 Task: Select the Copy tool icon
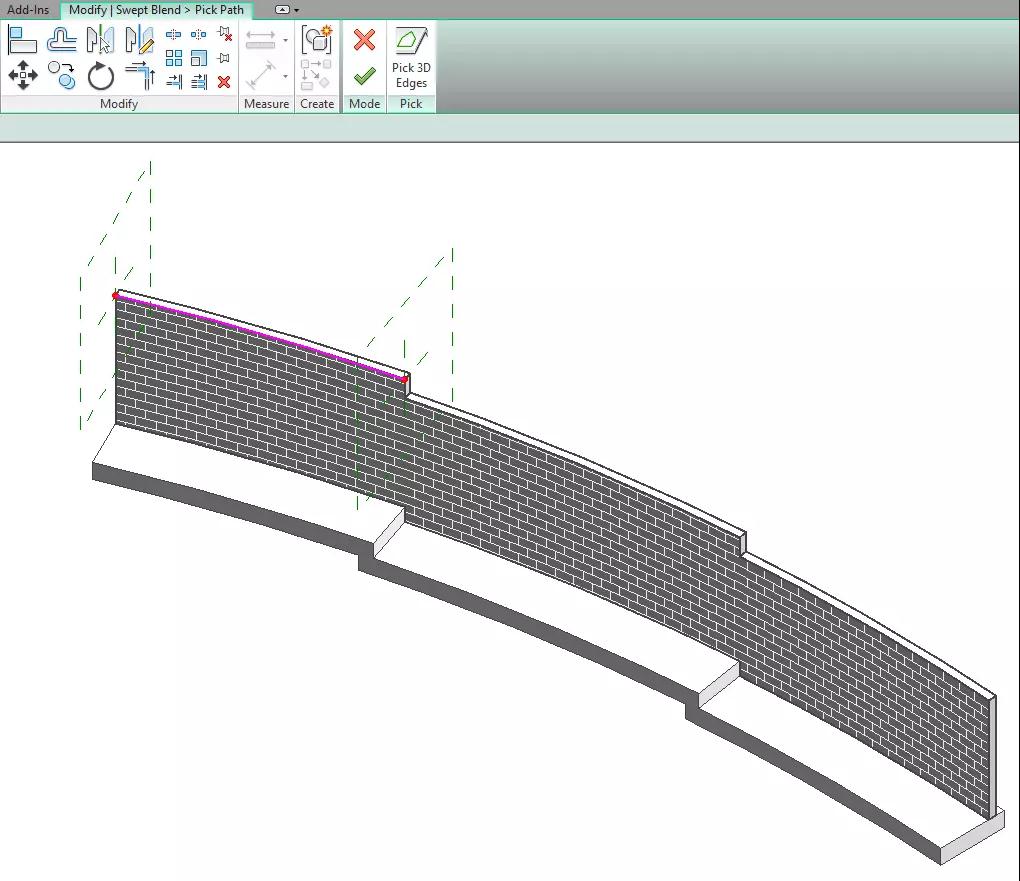click(x=62, y=75)
